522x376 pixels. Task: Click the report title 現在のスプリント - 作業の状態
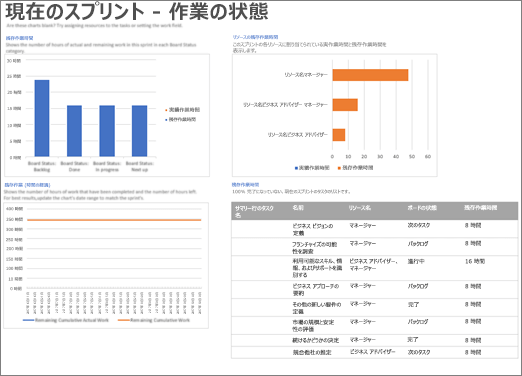137,11
